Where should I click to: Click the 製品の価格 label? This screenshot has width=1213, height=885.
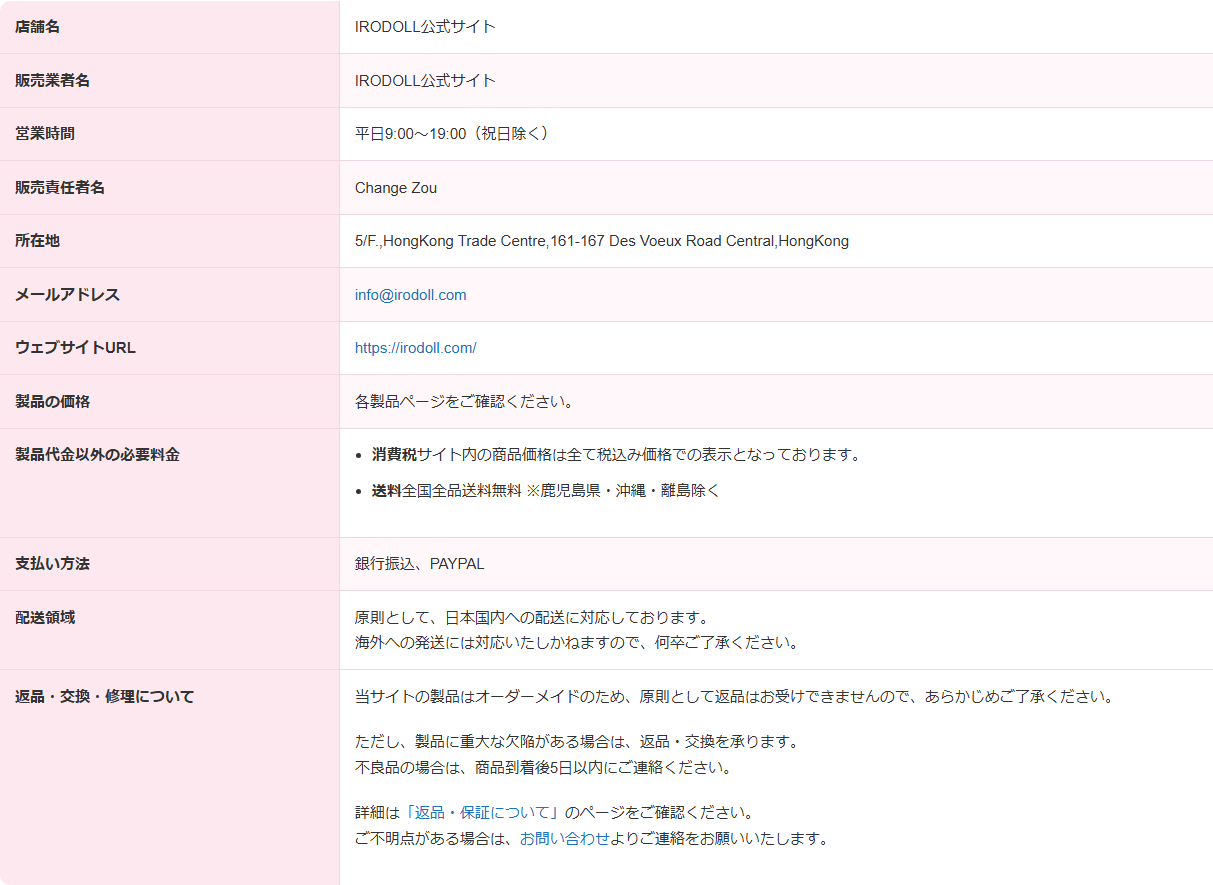tap(53, 401)
